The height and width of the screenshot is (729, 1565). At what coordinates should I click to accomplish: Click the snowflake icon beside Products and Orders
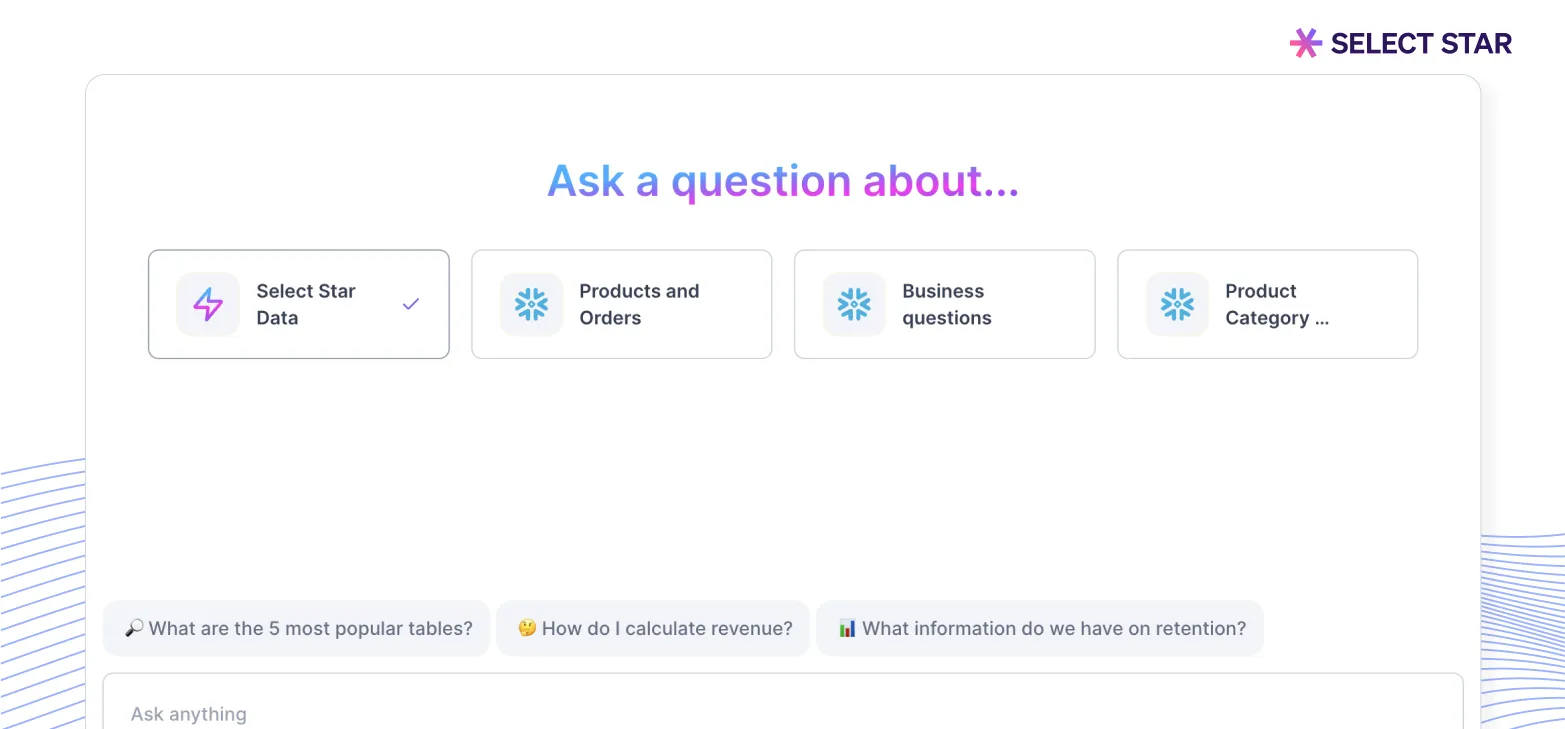point(531,304)
